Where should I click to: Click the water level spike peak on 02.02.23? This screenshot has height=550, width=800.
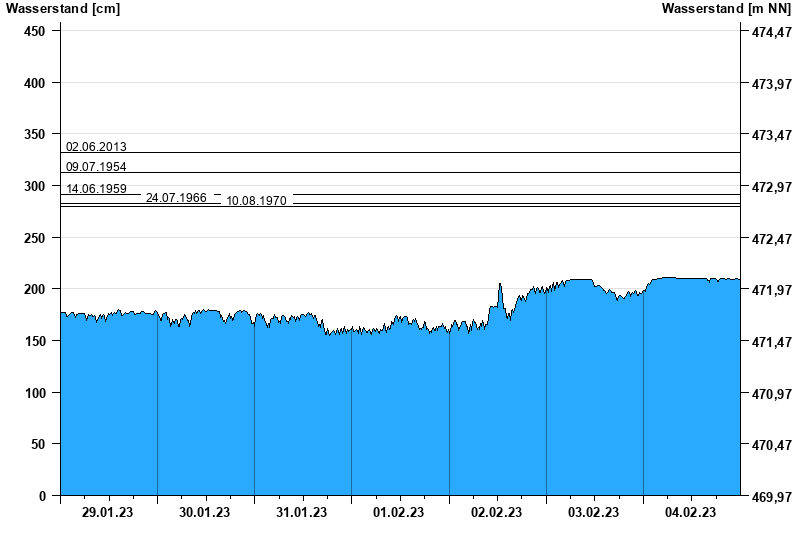(500, 284)
